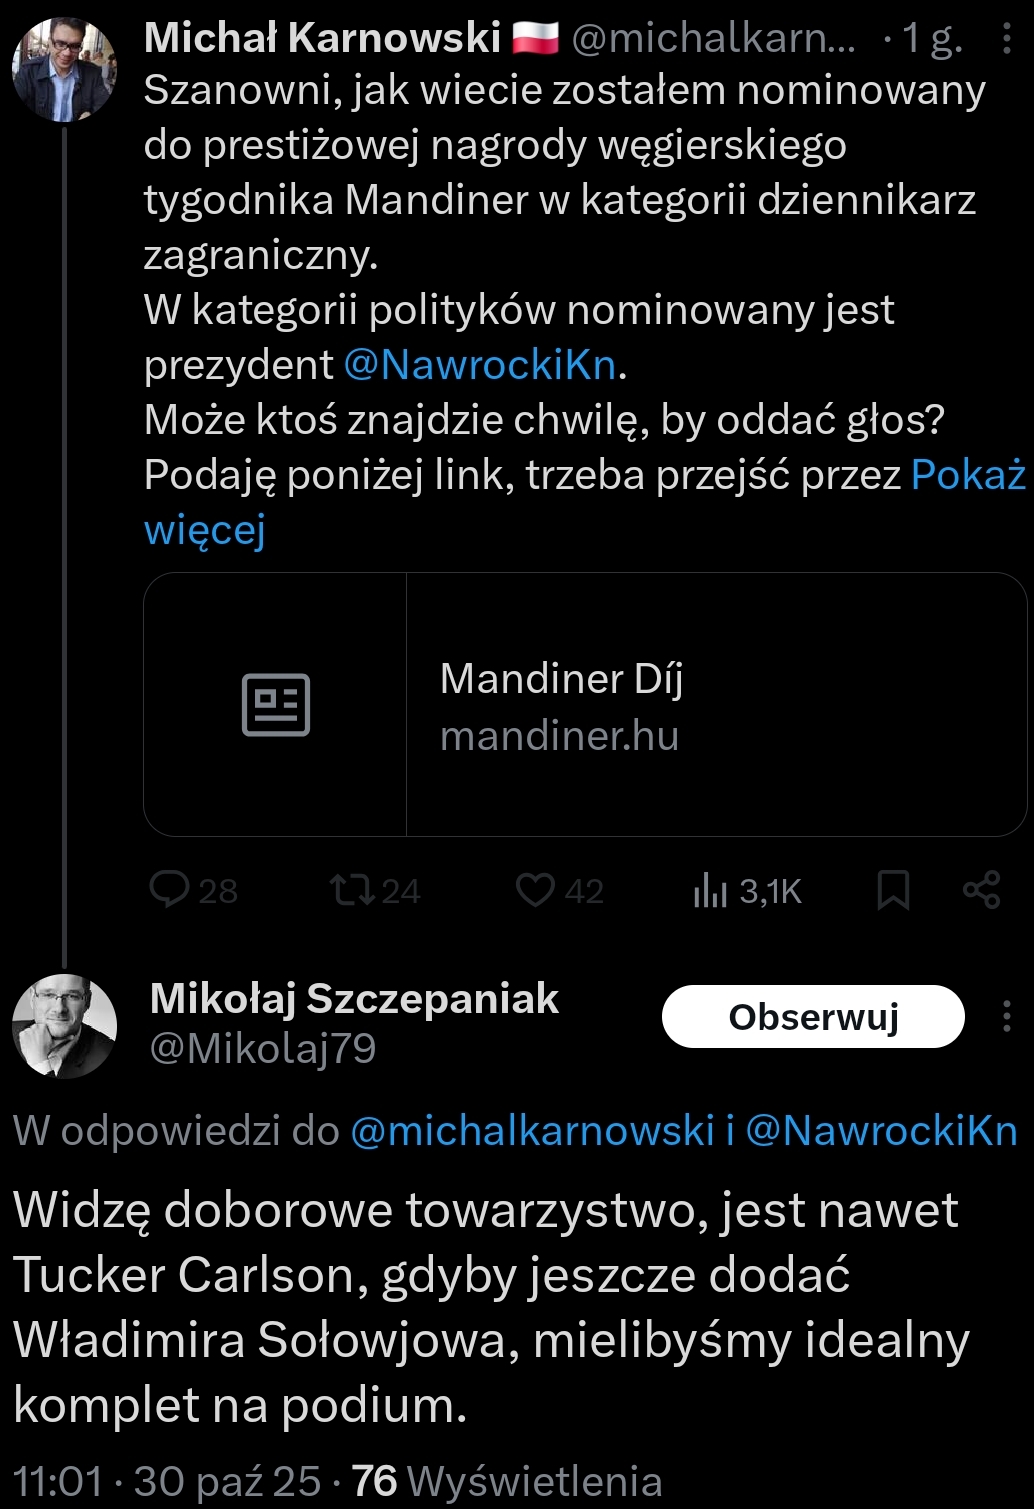
Task: Open Mikołaj Szczepaniak's avatar photo
Action: (64, 1025)
